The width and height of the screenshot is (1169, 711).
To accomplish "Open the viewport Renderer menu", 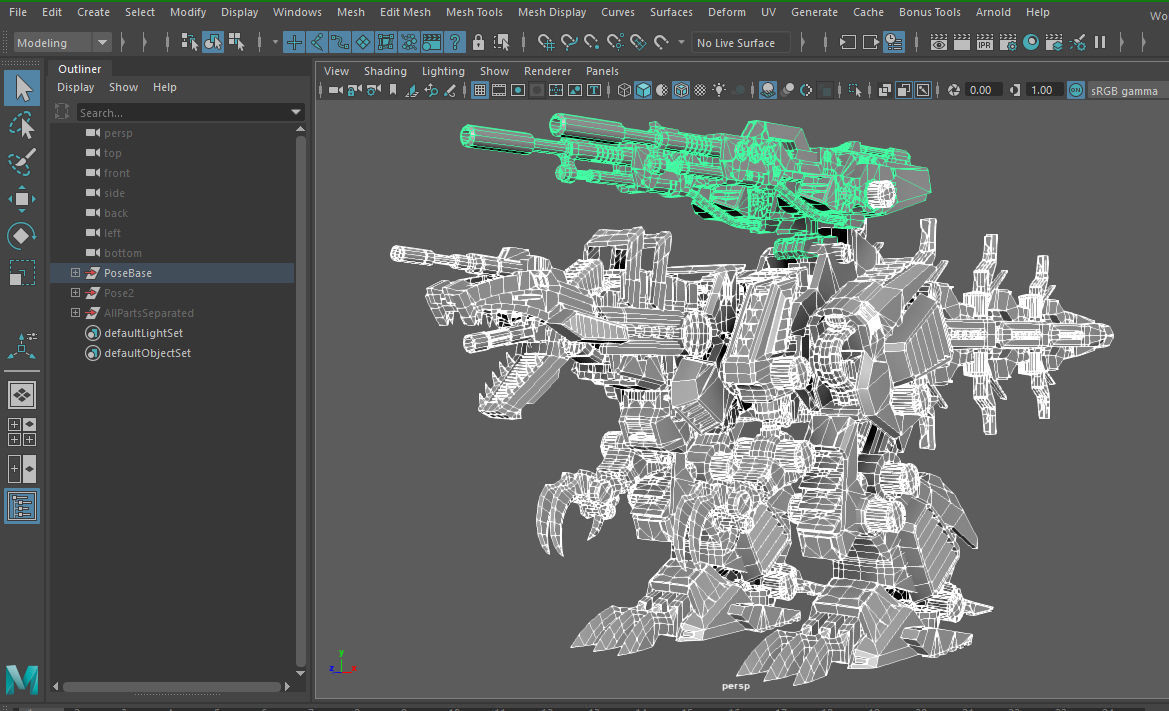I will click(547, 71).
